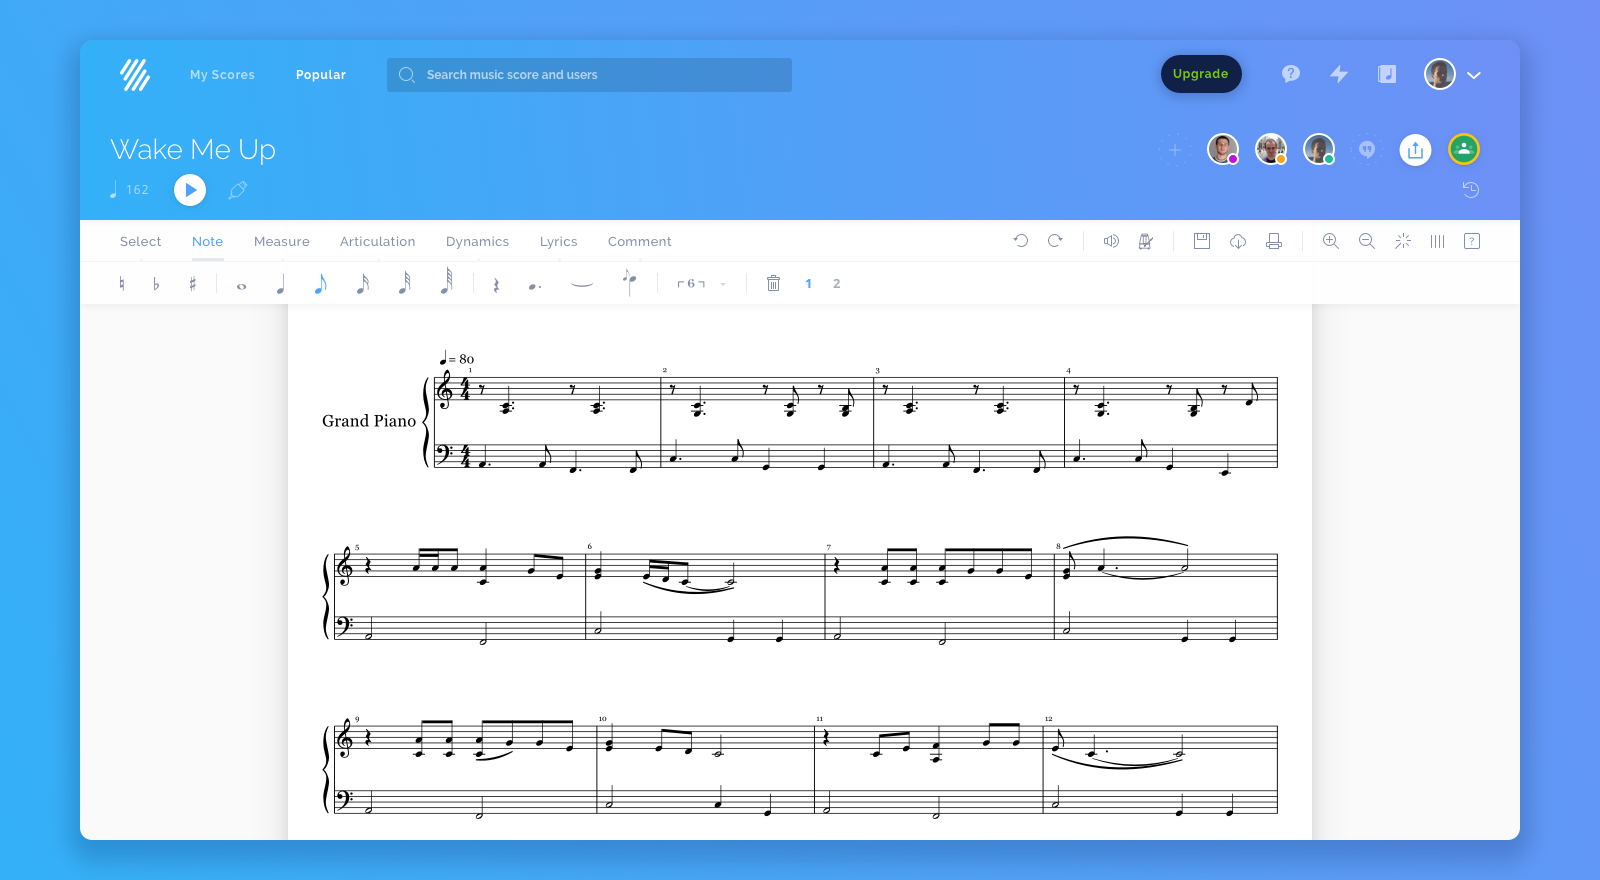This screenshot has width=1600, height=880.
Task: Open the comments quote bubble icon
Action: coord(1367,150)
